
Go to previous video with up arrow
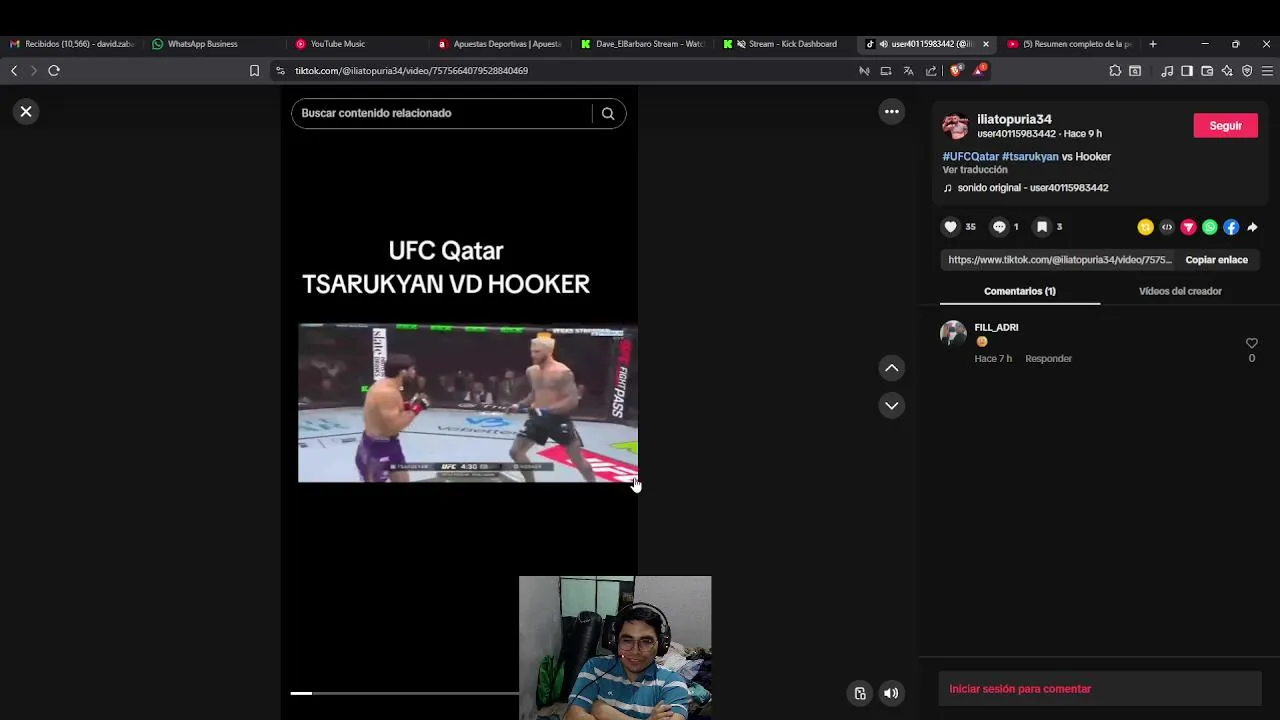(x=892, y=368)
